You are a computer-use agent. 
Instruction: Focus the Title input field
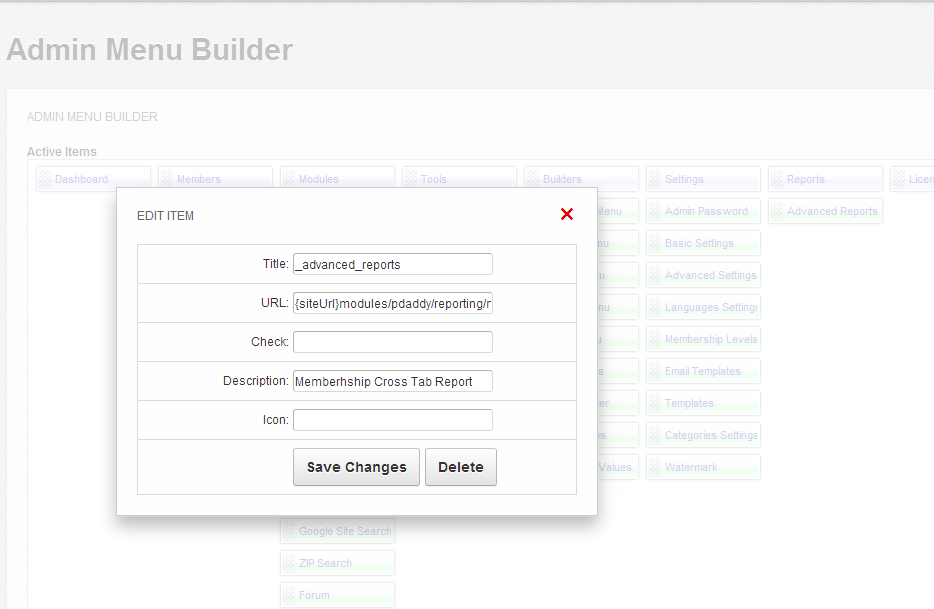(392, 264)
